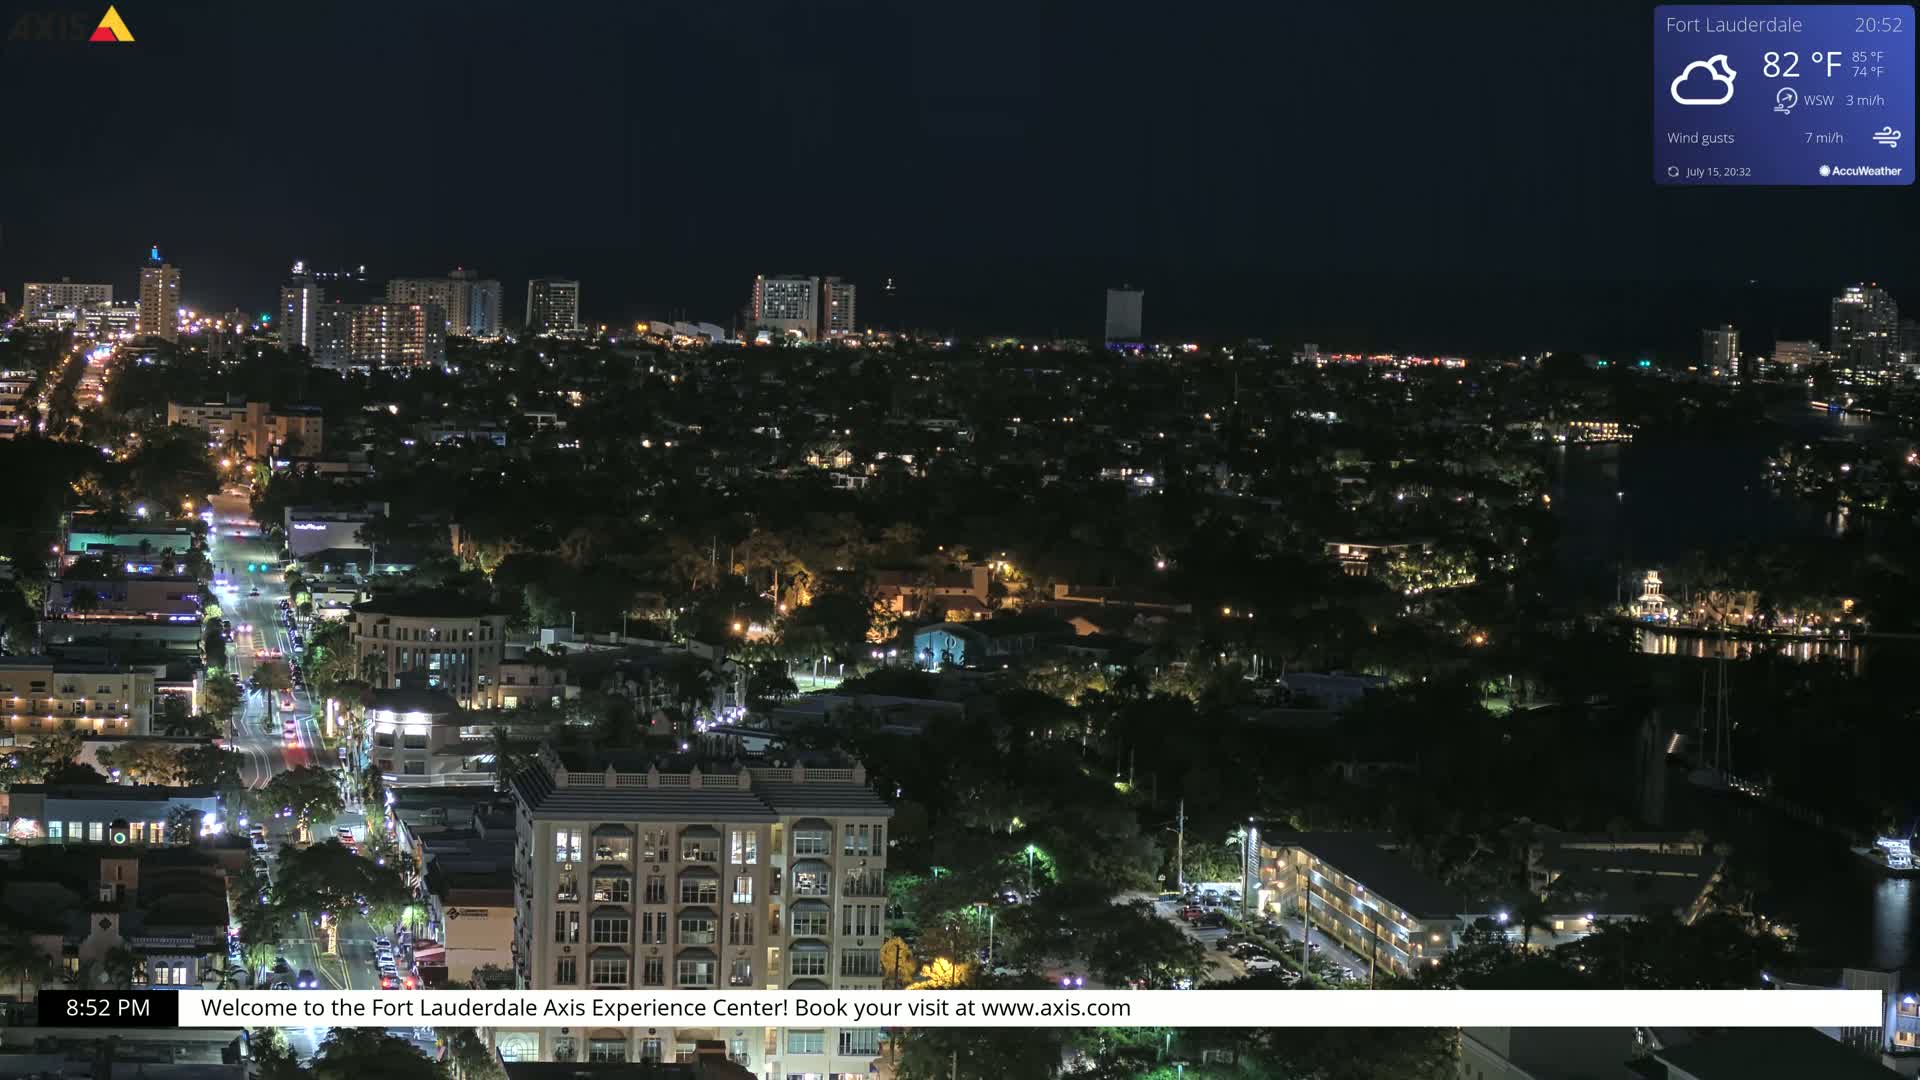The height and width of the screenshot is (1080, 1920).
Task: Click the AccuWeather sun icon
Action: [x=1824, y=170]
